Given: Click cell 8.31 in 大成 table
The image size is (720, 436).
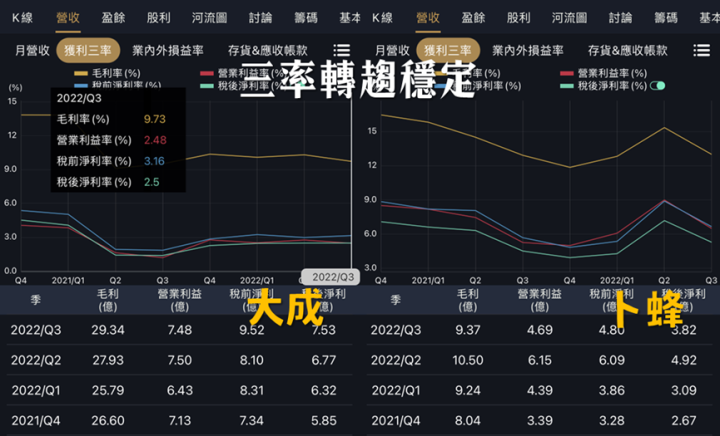Looking at the screenshot, I should point(252,391).
